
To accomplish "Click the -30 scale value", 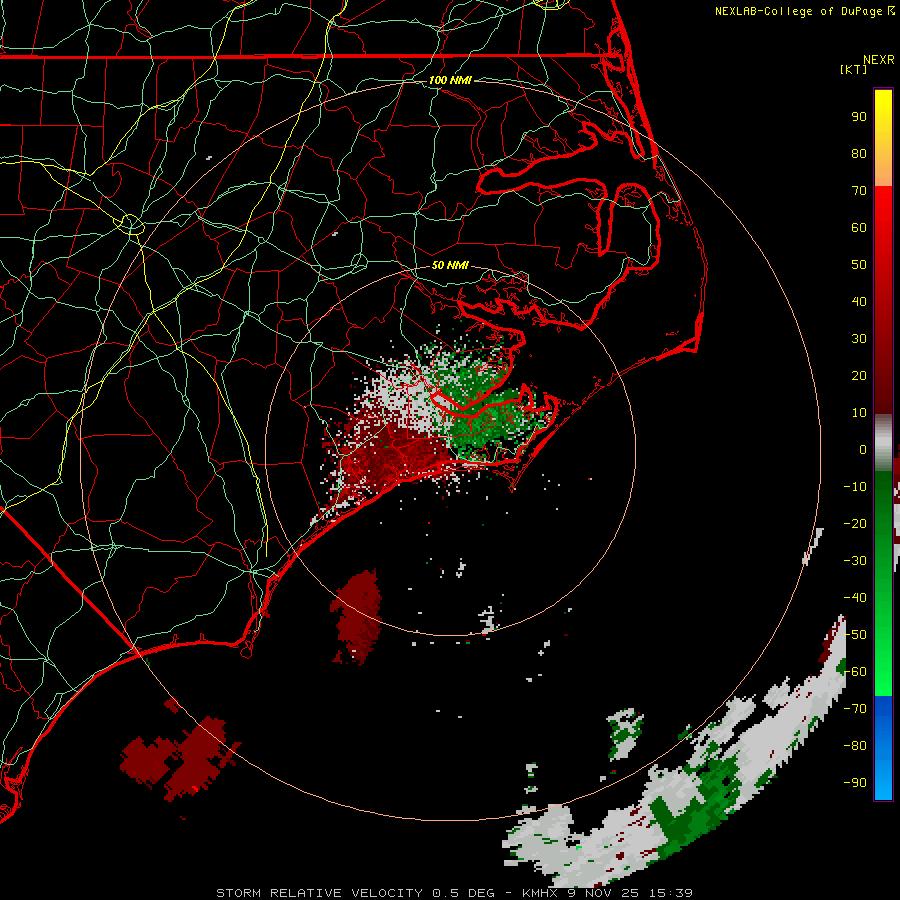I will (x=855, y=561).
